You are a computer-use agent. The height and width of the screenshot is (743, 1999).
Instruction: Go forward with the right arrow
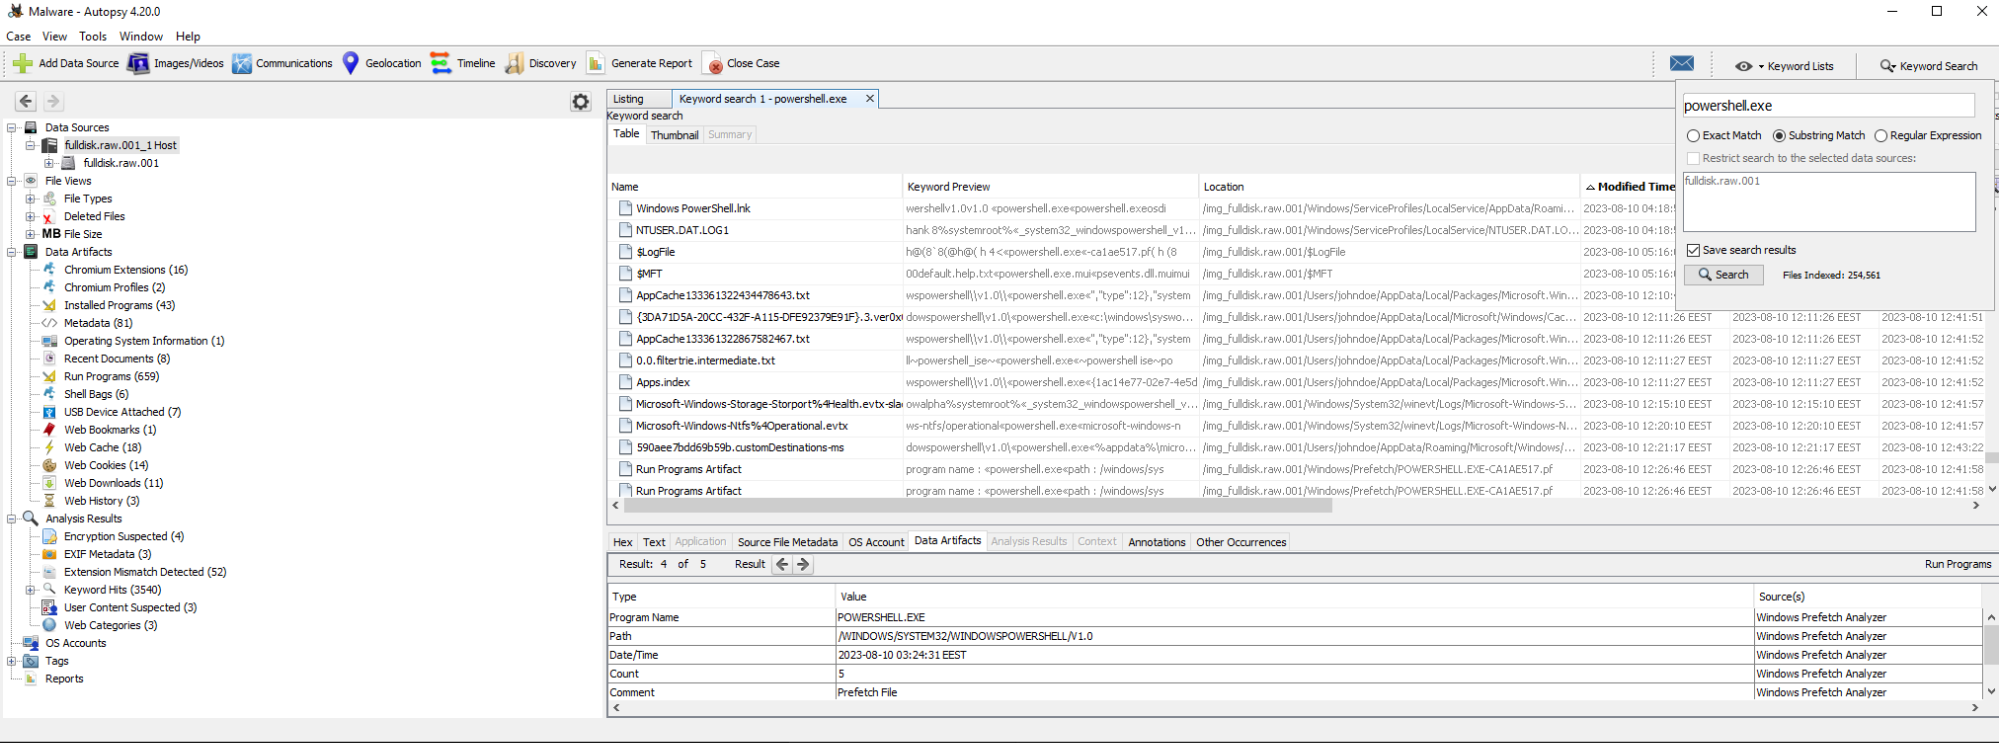click(54, 101)
